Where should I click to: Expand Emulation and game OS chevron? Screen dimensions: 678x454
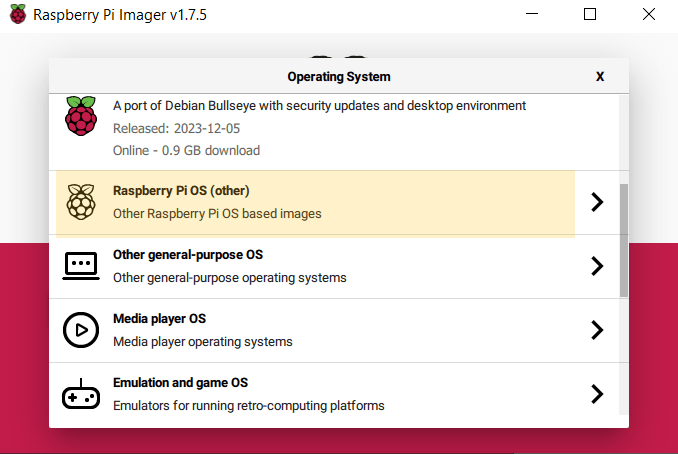tap(597, 394)
